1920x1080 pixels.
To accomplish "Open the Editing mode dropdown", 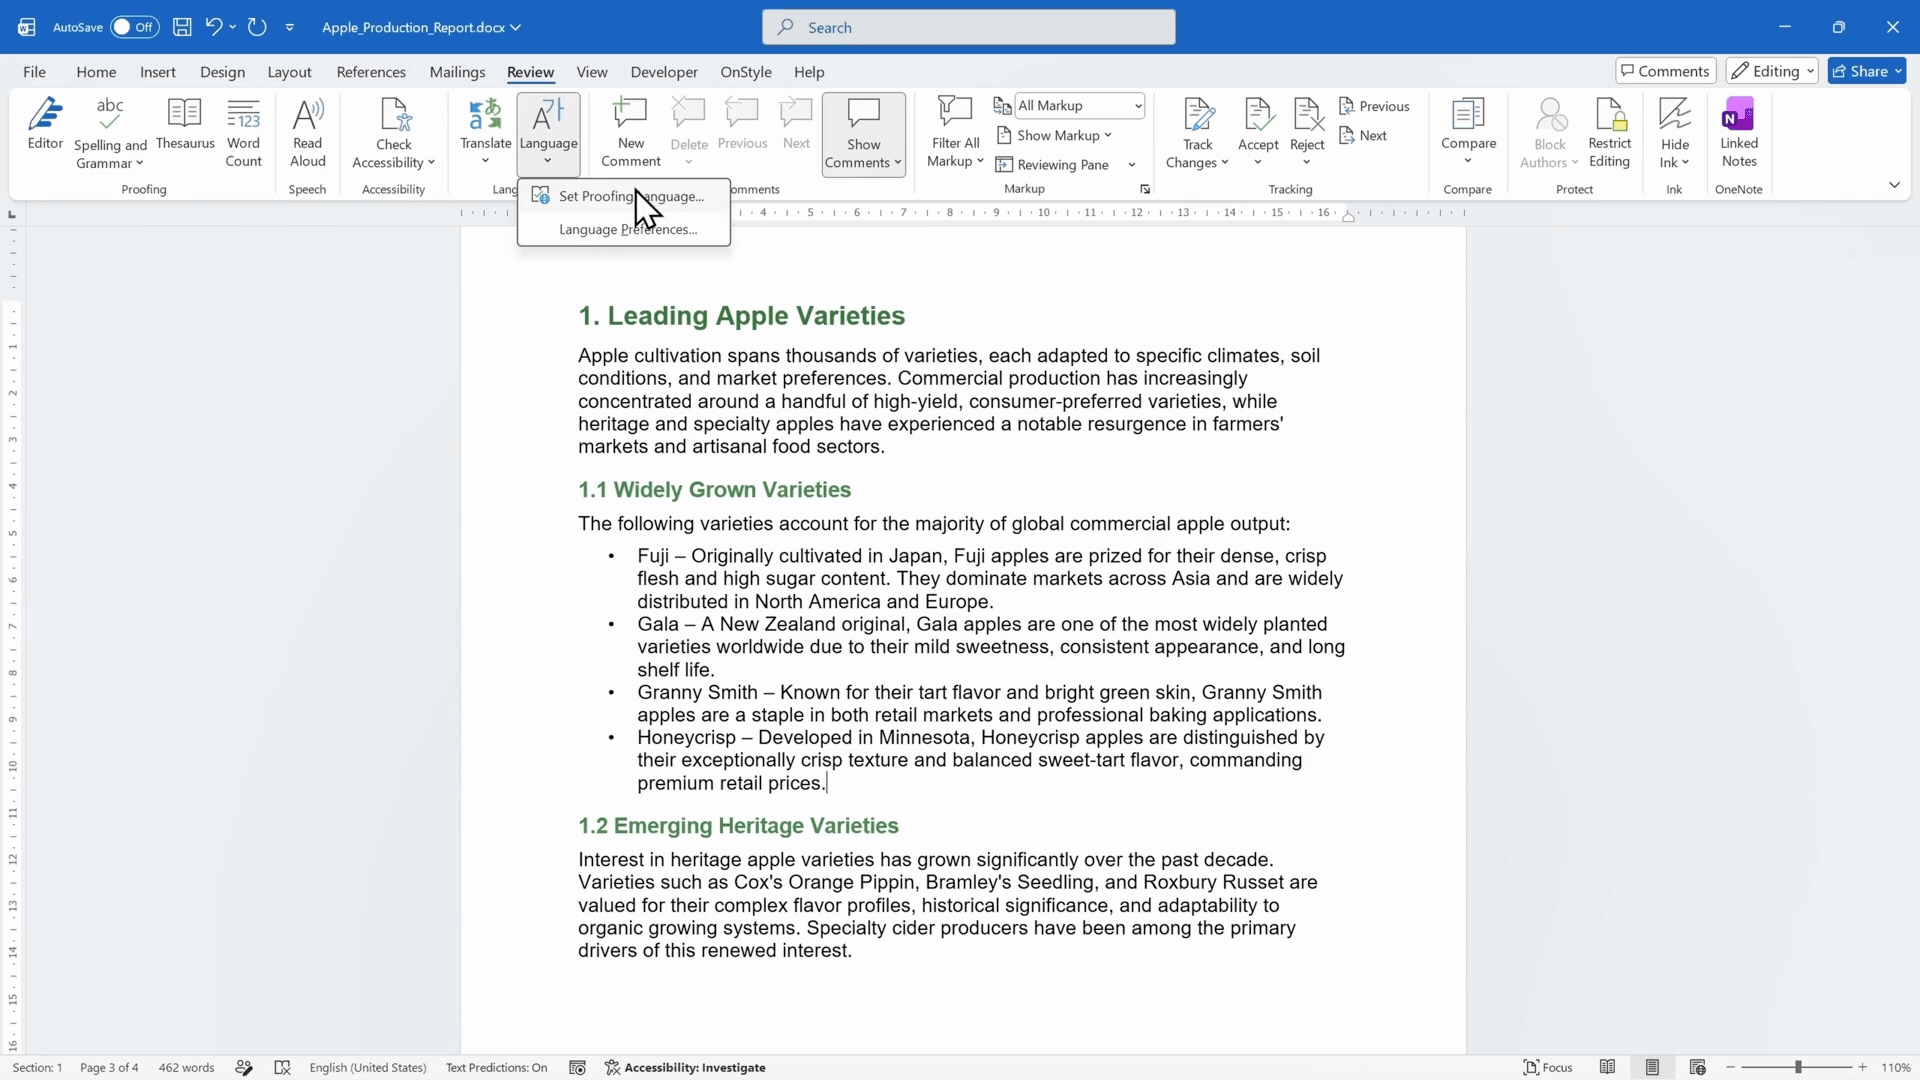I will tap(1772, 71).
